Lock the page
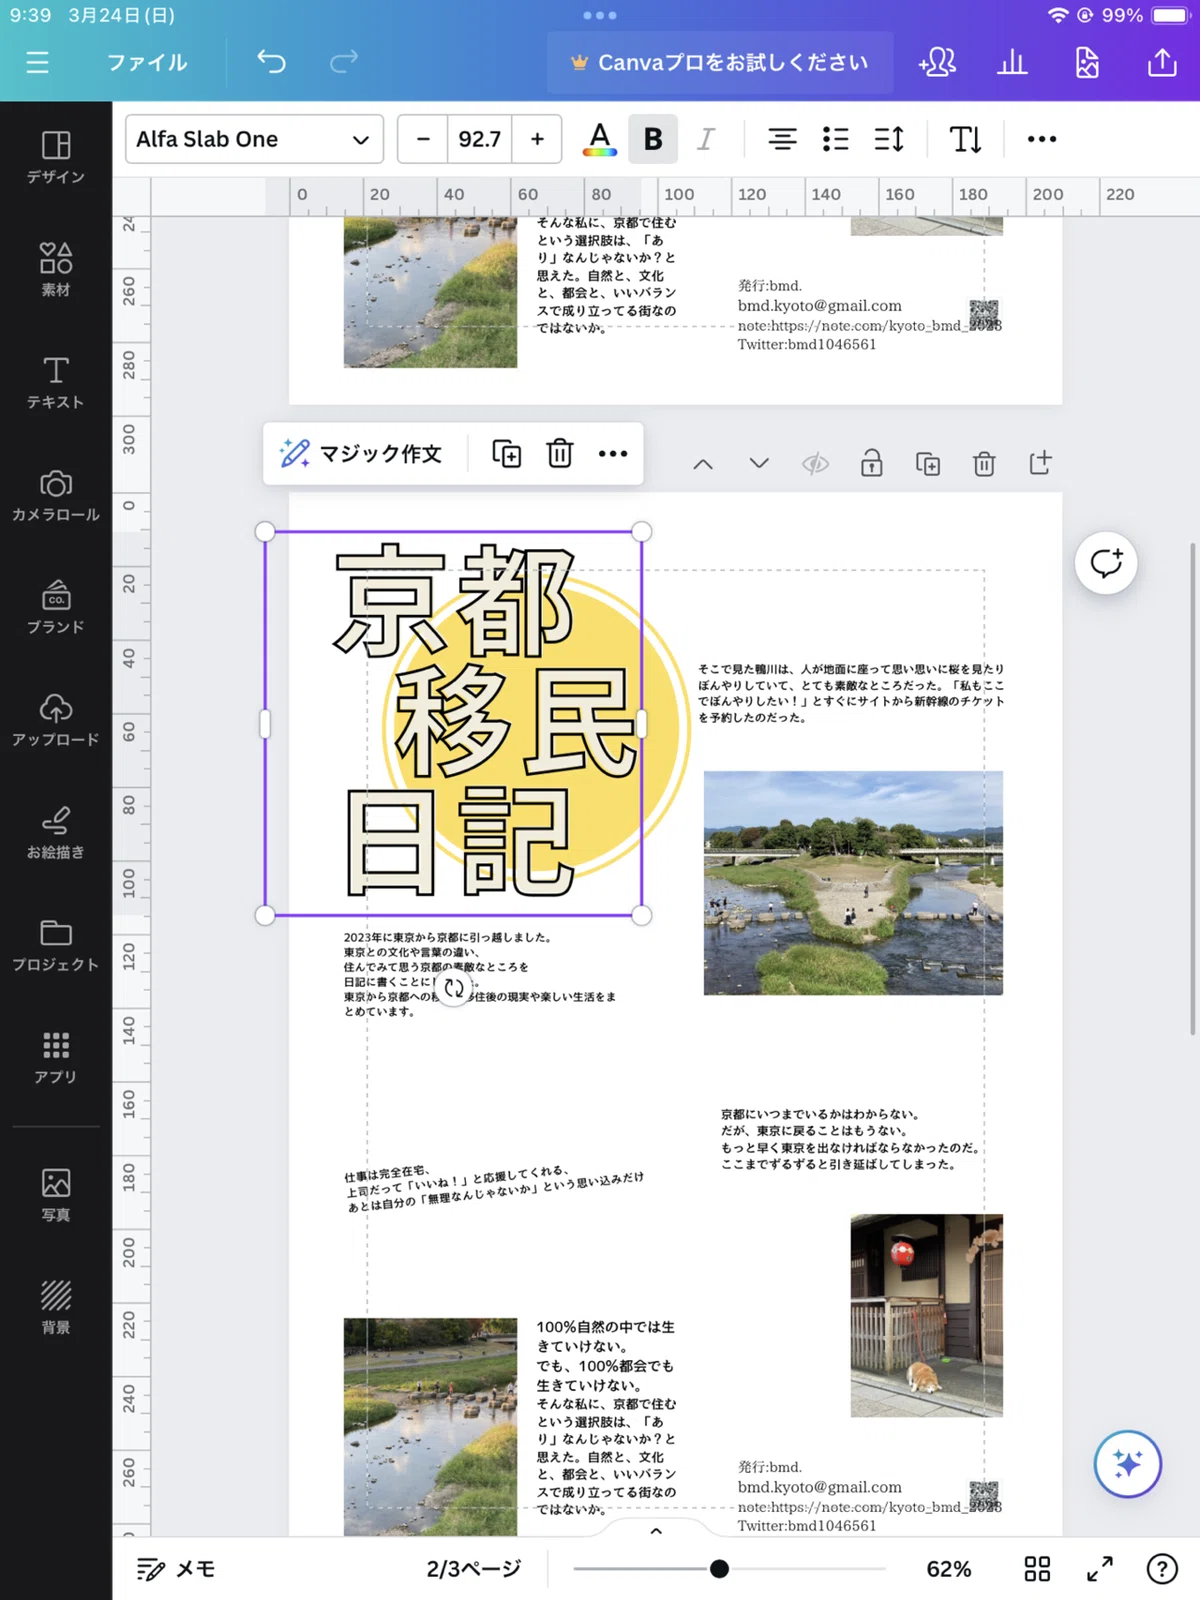This screenshot has height=1600, width=1200. (872, 463)
